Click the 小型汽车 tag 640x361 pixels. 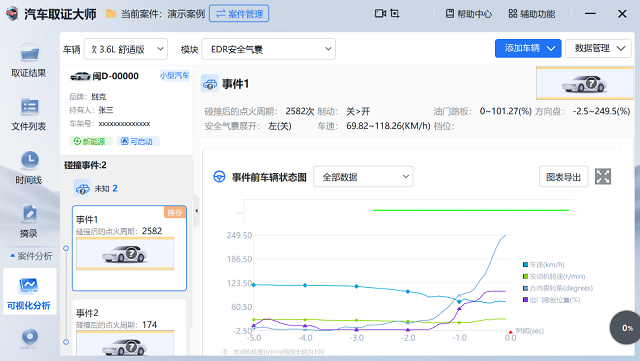click(174, 76)
